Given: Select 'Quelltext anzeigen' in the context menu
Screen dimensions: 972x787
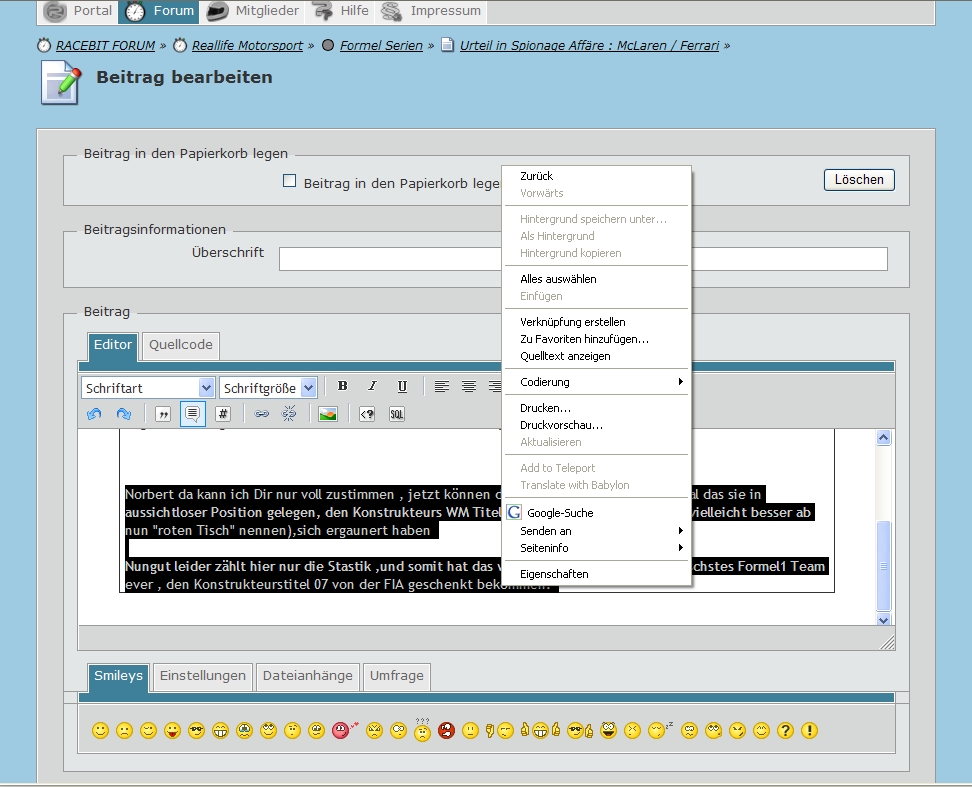Looking at the screenshot, I should 565,356.
